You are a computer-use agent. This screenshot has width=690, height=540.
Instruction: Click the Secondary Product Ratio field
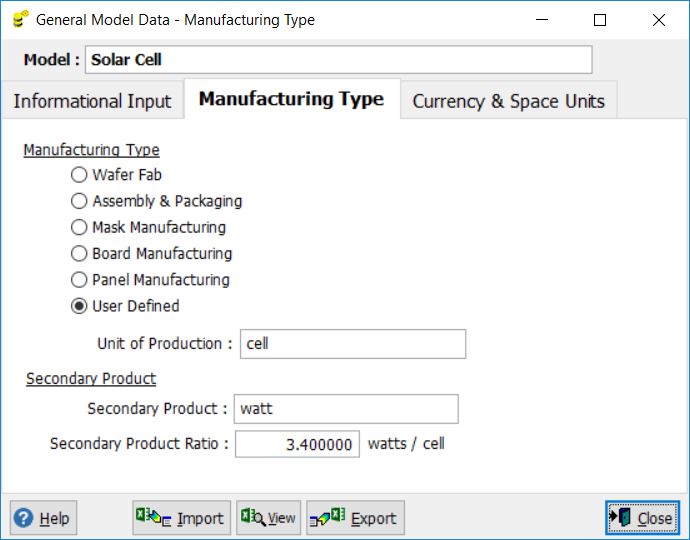pos(297,444)
